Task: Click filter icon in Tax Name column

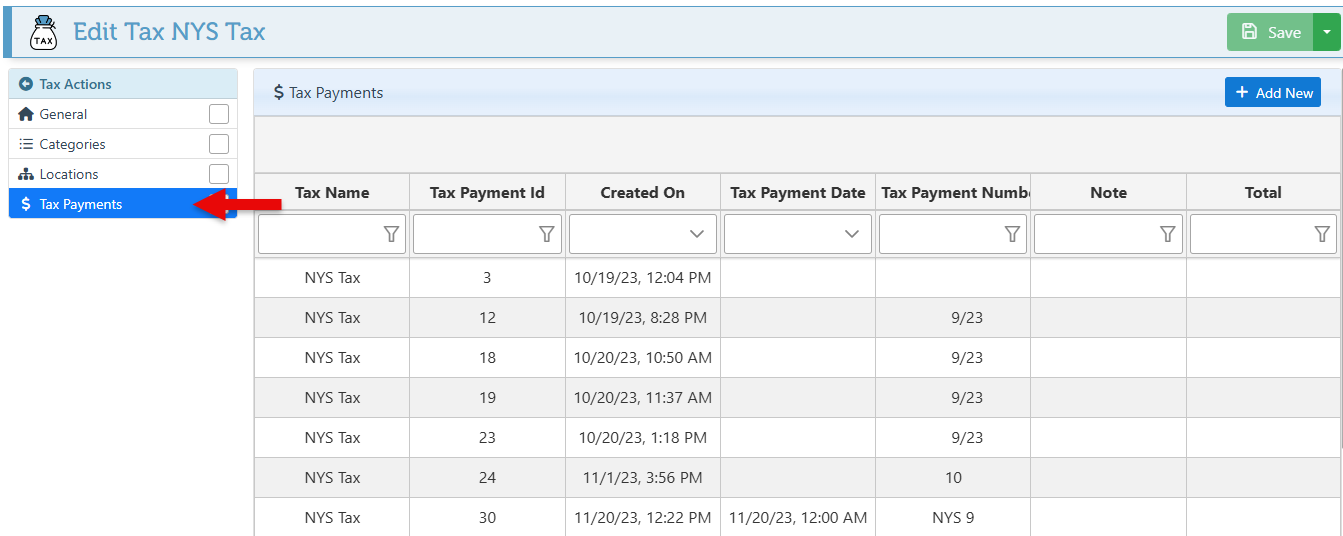Action: 391,234
